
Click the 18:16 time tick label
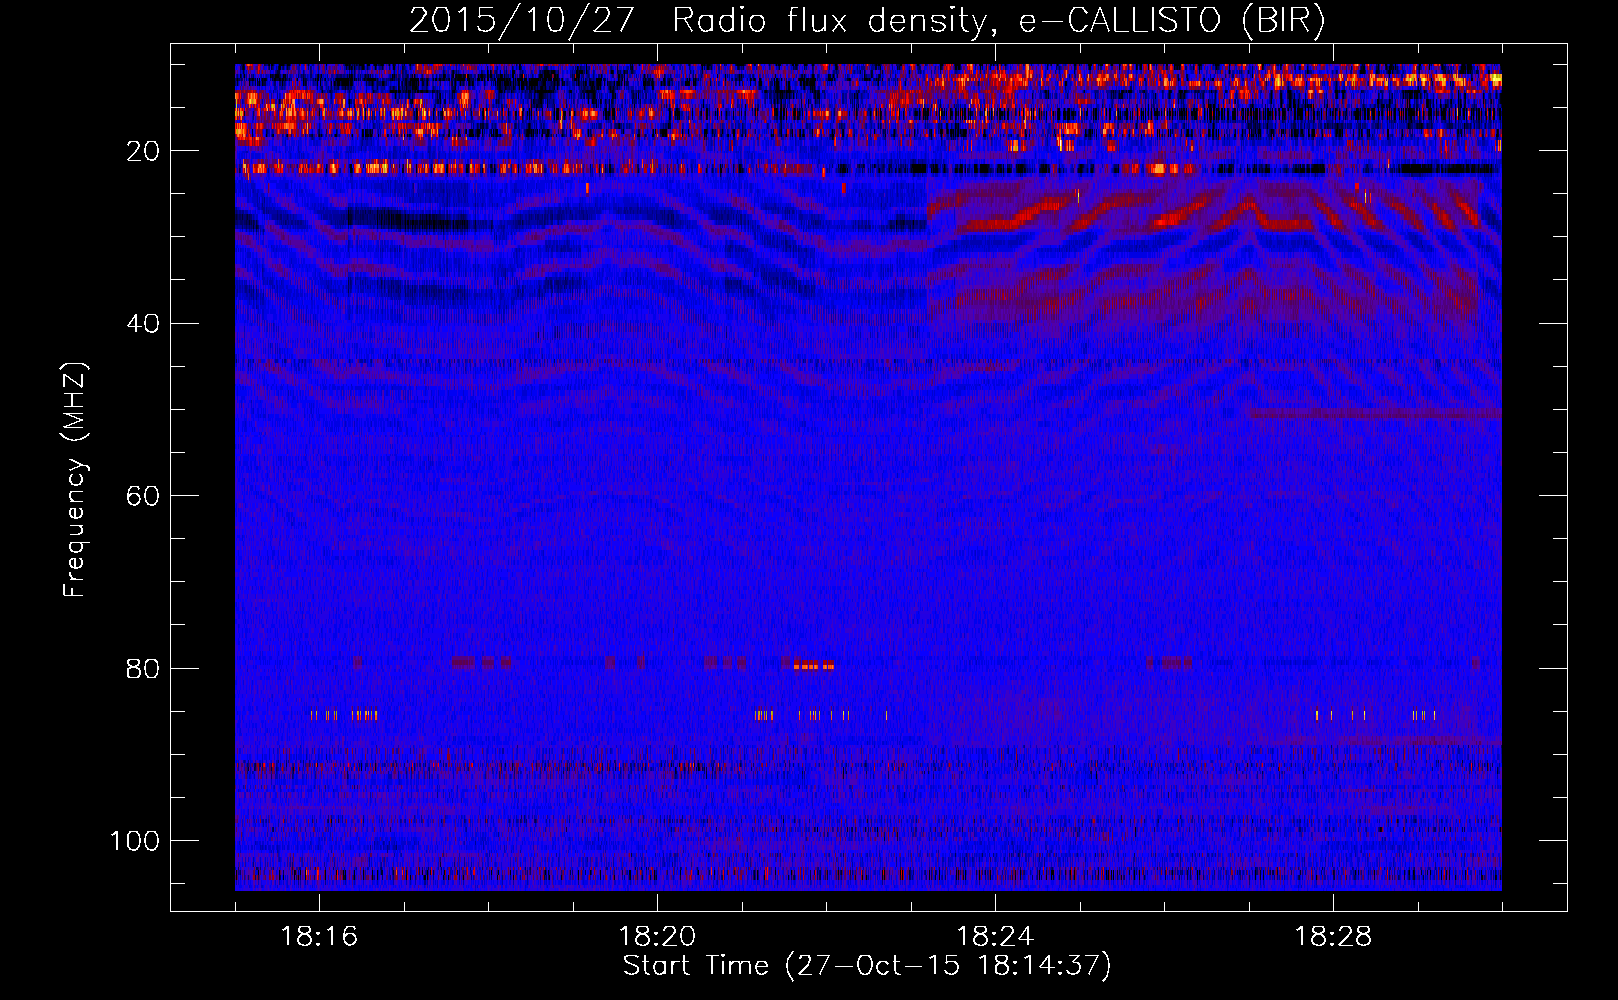pyautogui.click(x=319, y=937)
